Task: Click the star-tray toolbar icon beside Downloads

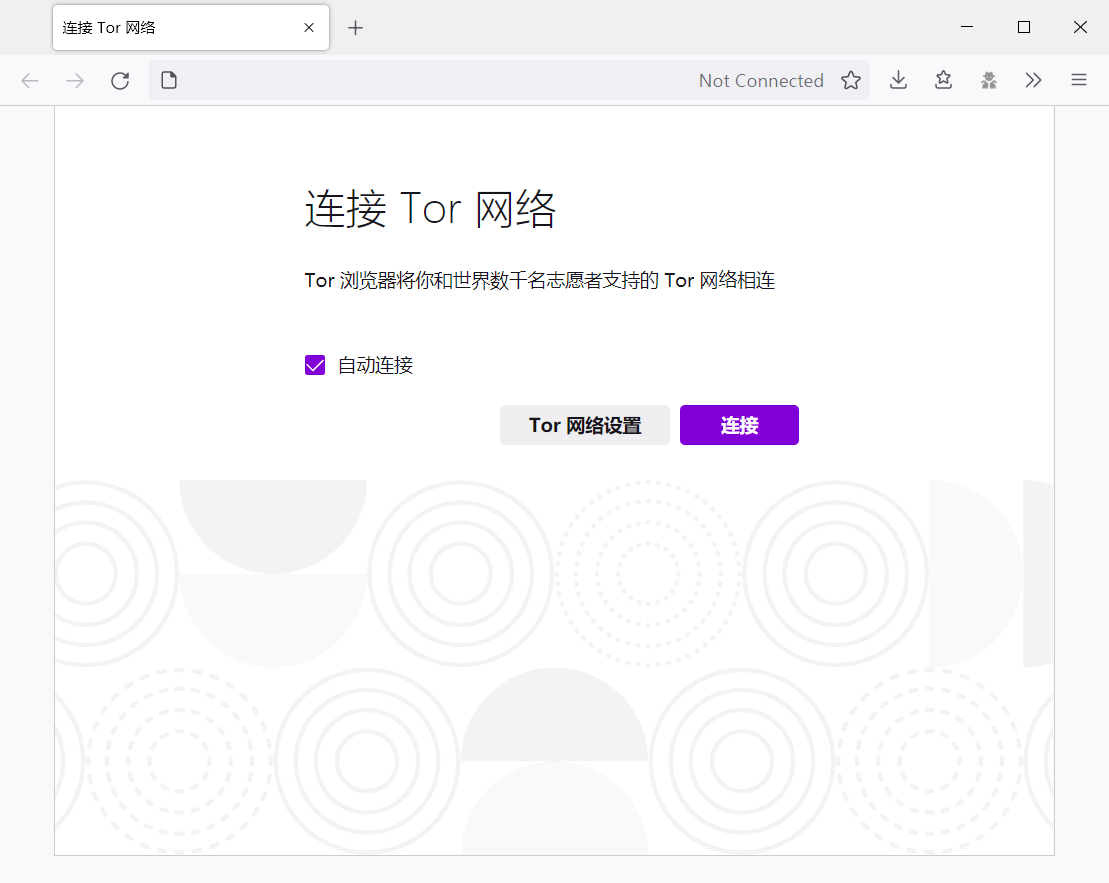Action: pos(943,80)
